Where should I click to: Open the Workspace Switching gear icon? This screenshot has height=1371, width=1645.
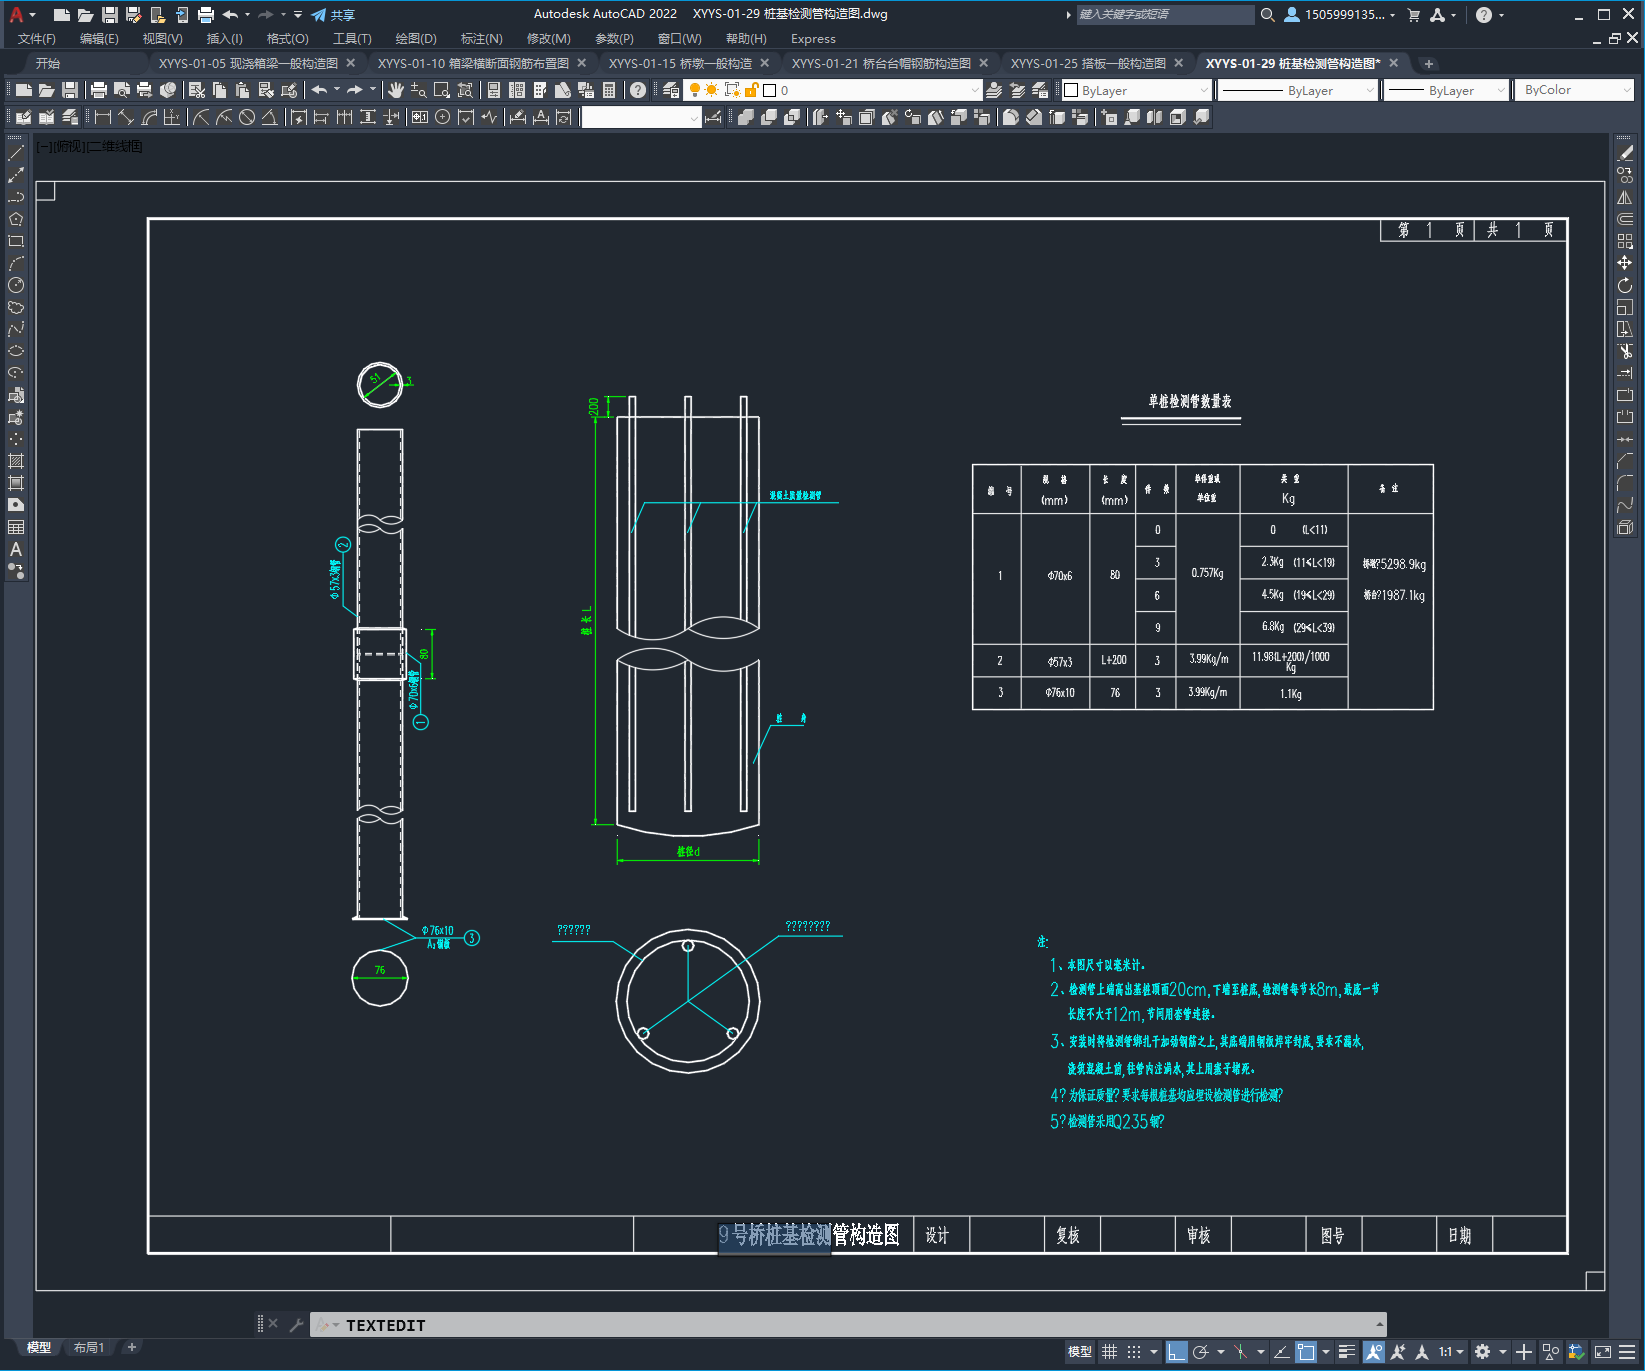pos(1483,1352)
